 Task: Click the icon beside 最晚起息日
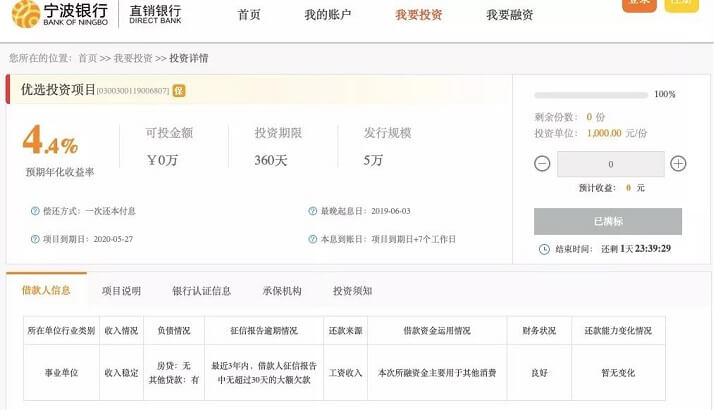click(x=312, y=211)
